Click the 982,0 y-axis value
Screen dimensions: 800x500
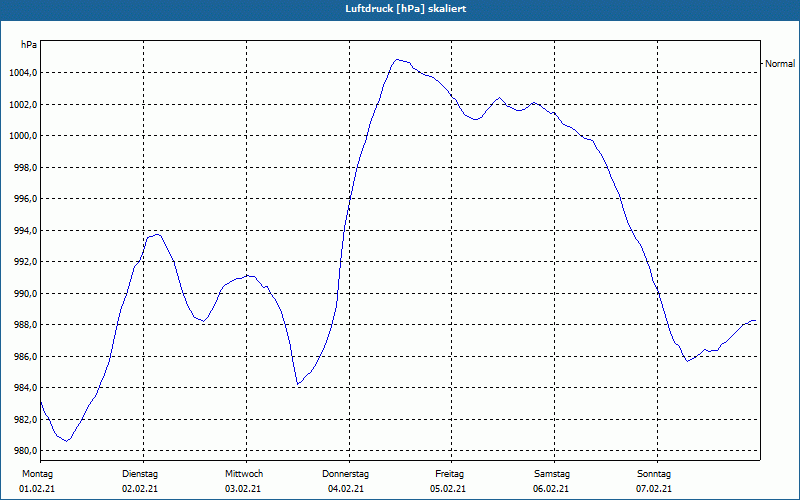(25, 419)
